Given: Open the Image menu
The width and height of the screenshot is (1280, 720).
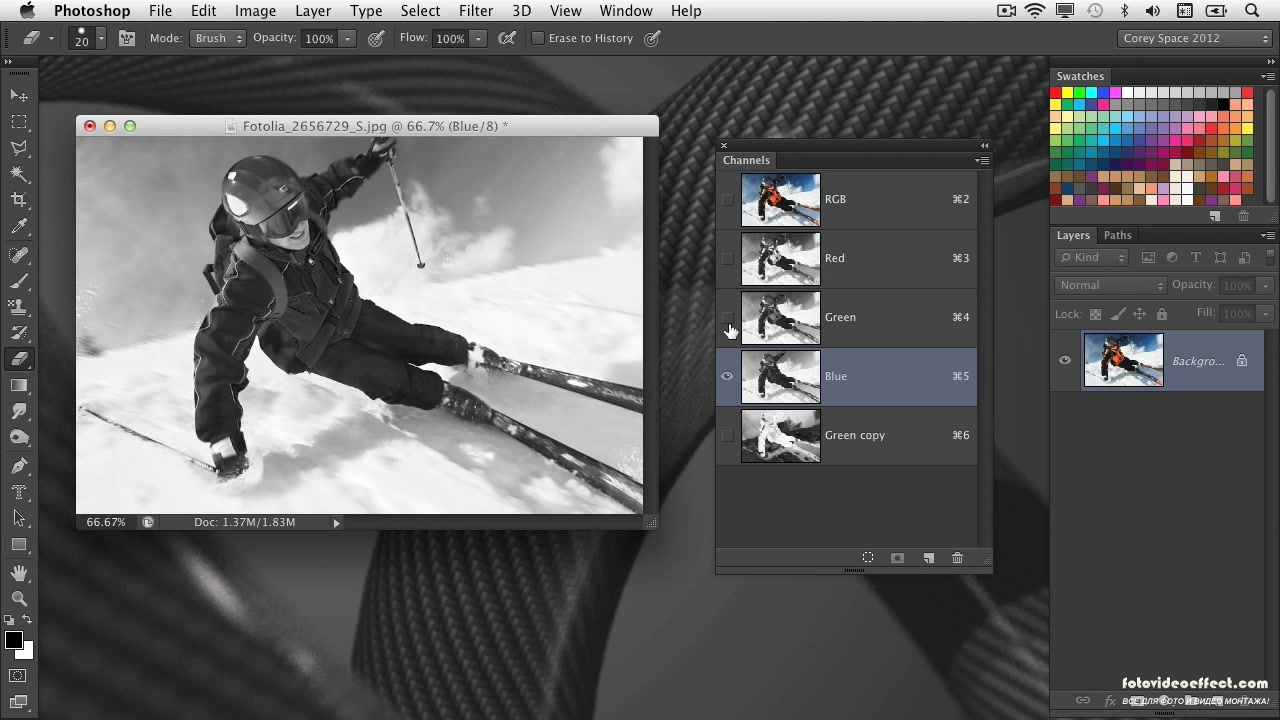Looking at the screenshot, I should [x=255, y=11].
